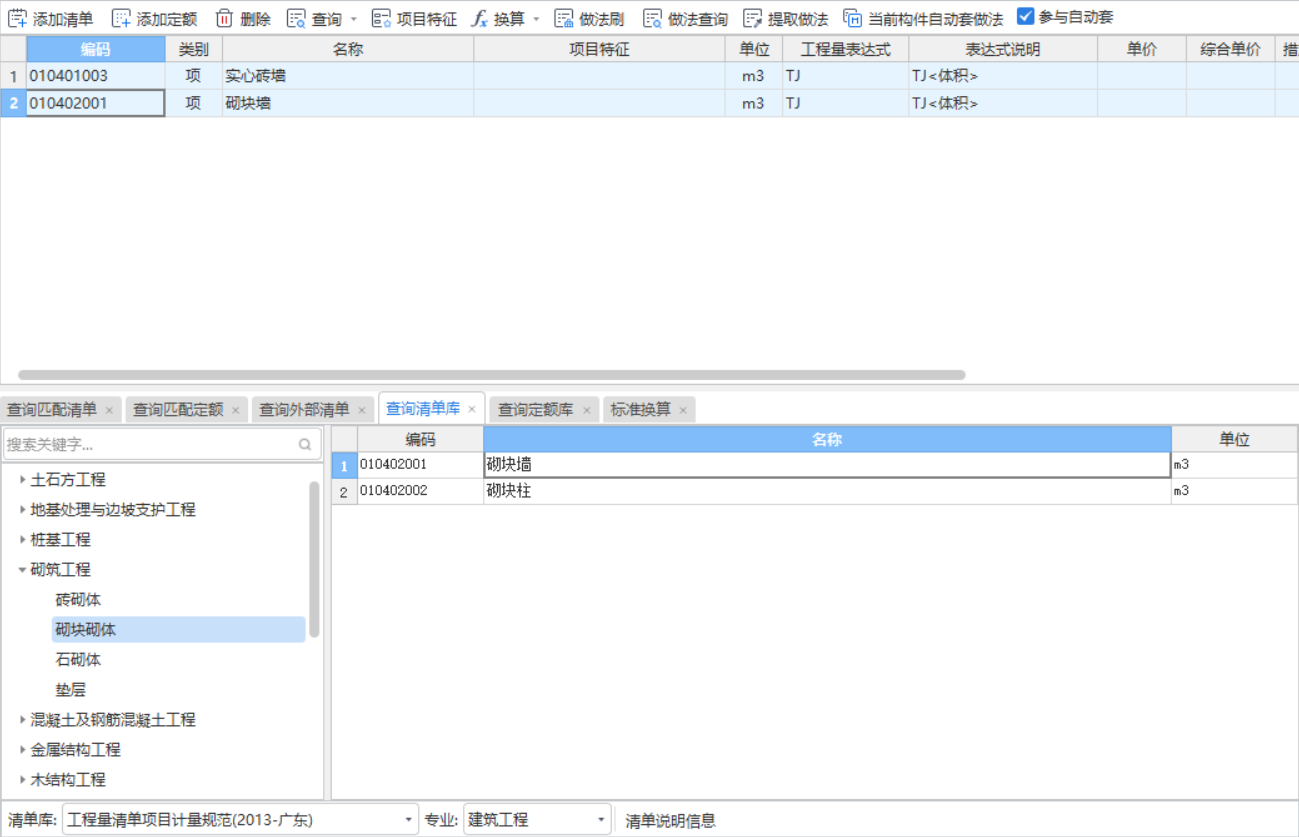Screen dimensions: 1299x837
Task: Click code 010402001 in the lower list
Action: pos(420,465)
